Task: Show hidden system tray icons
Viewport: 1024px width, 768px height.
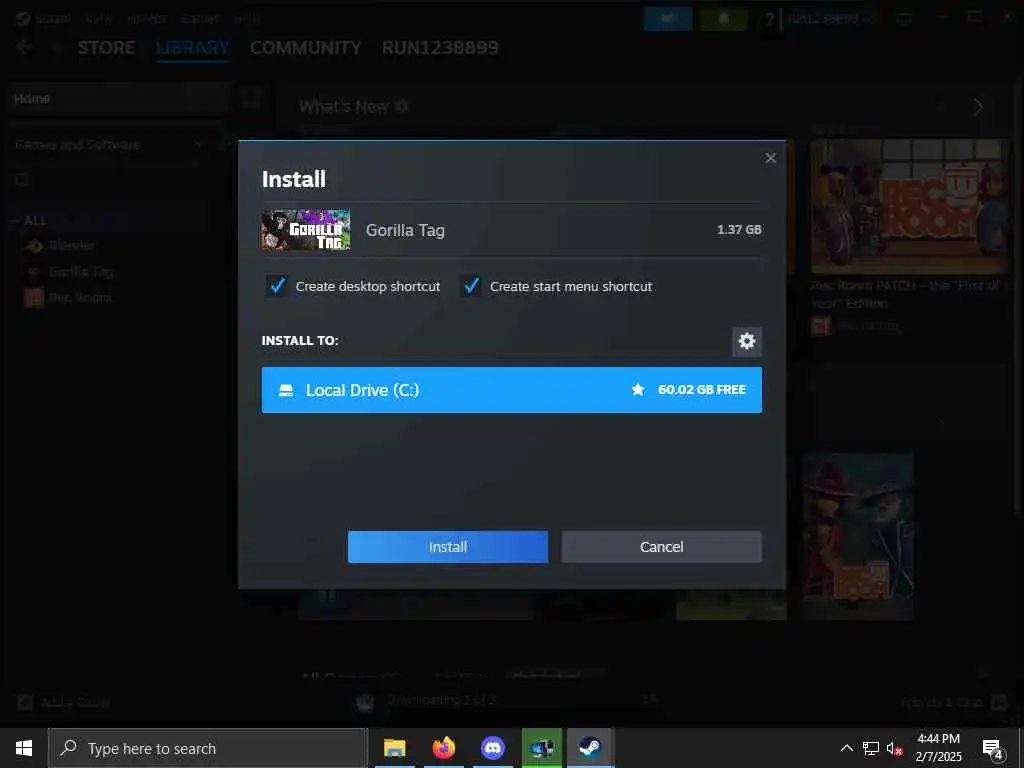Action: tap(846, 748)
